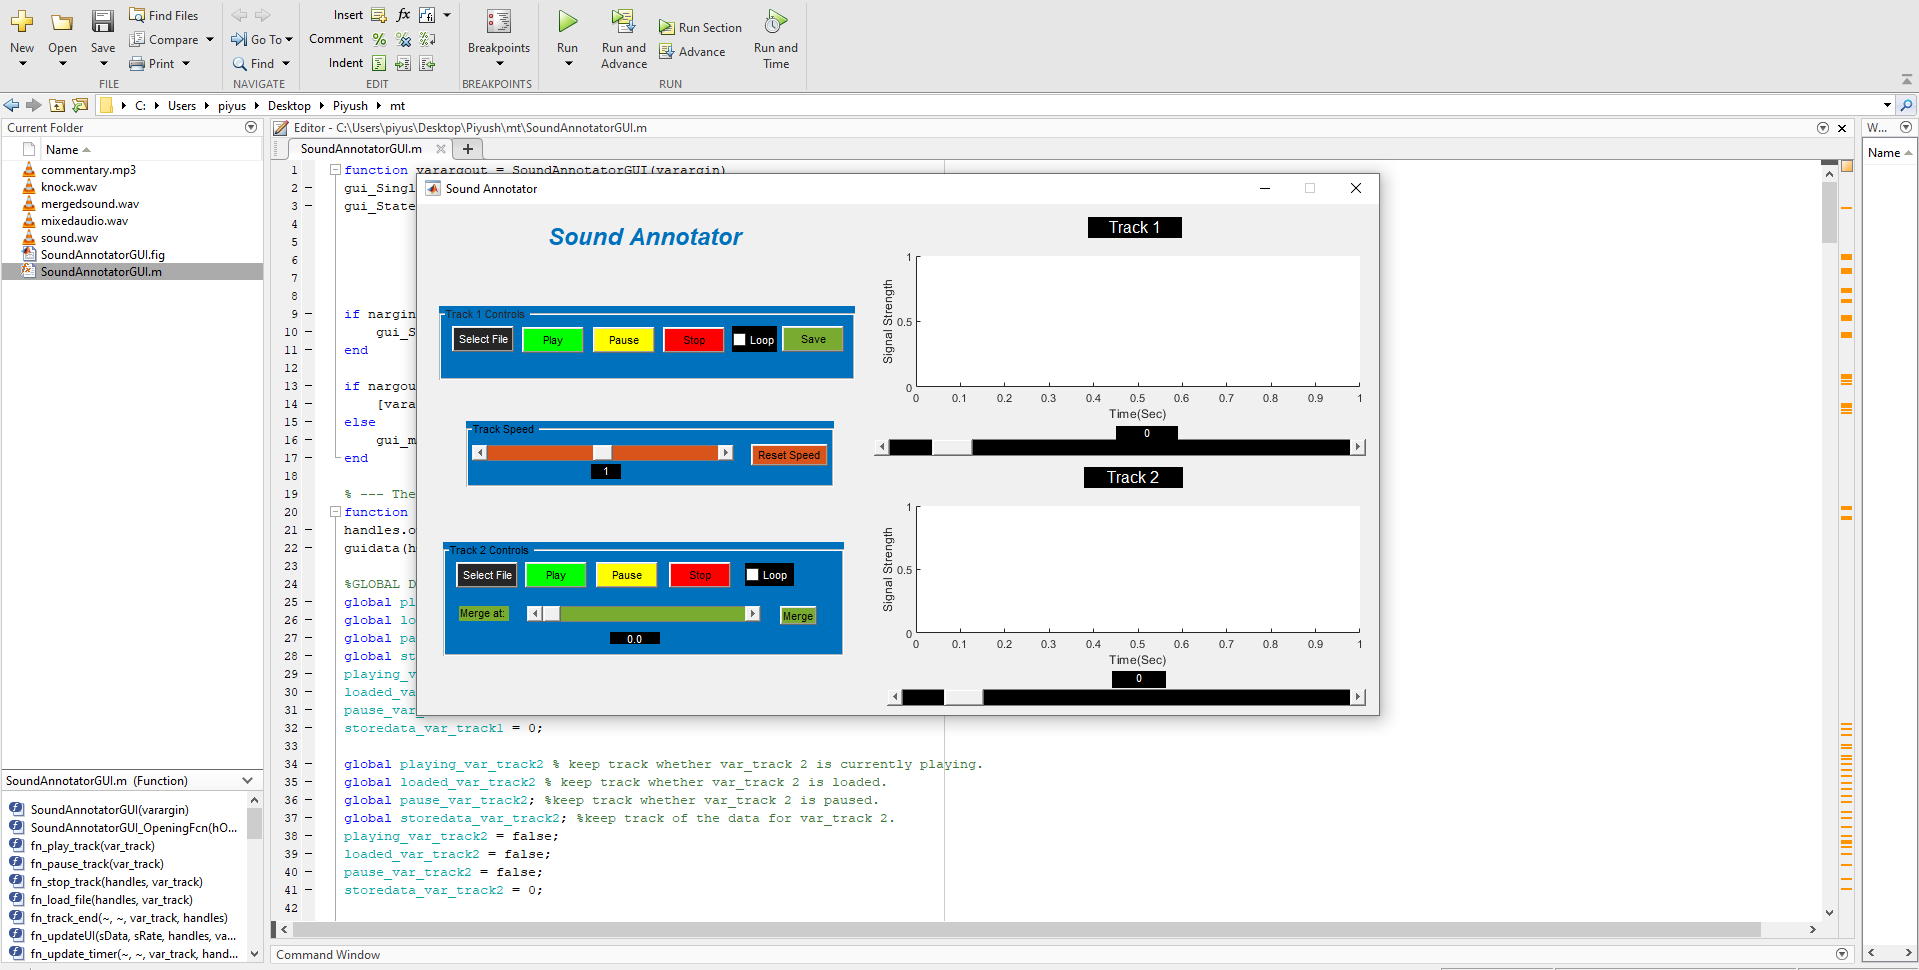Click the Run and Advance icon
Image resolution: width=1919 pixels, height=970 pixels.
[x=623, y=22]
